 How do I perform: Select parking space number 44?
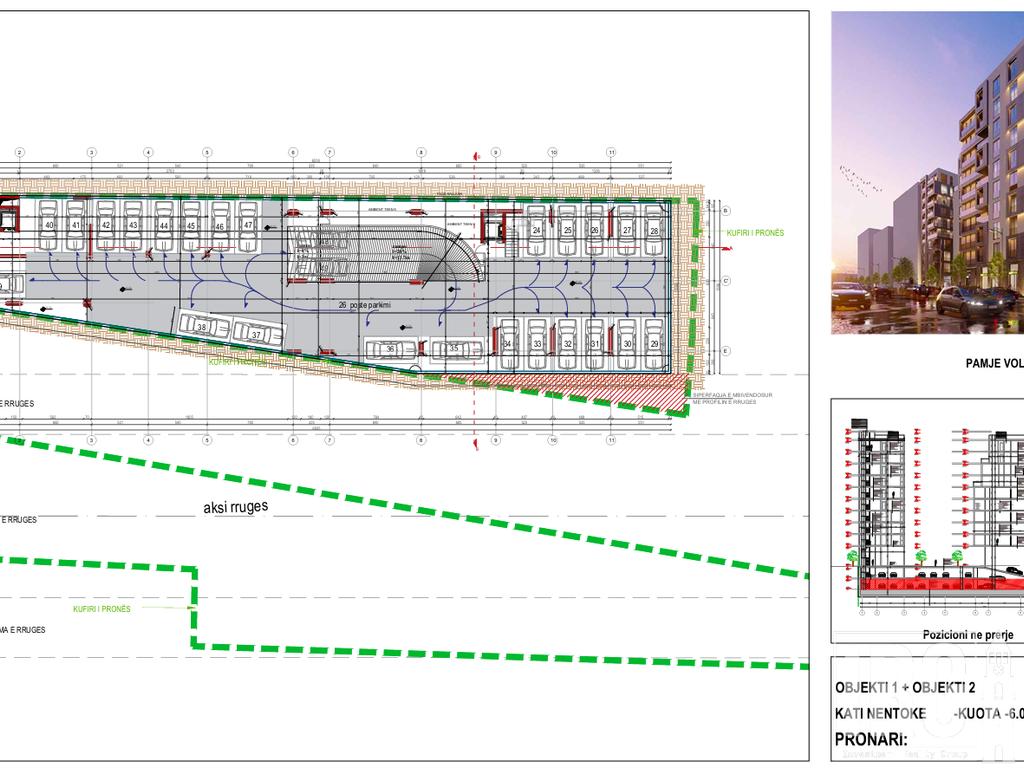point(164,225)
